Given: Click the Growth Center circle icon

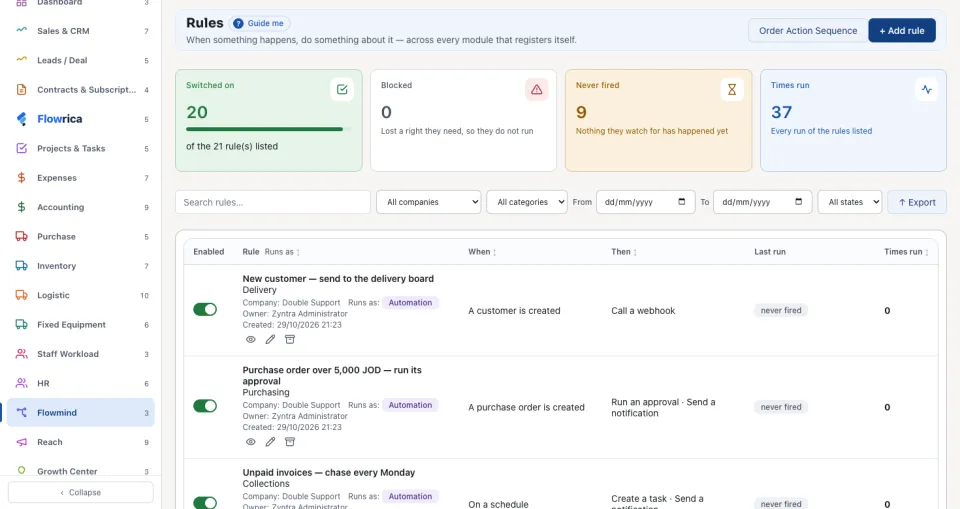Looking at the screenshot, I should [21, 470].
